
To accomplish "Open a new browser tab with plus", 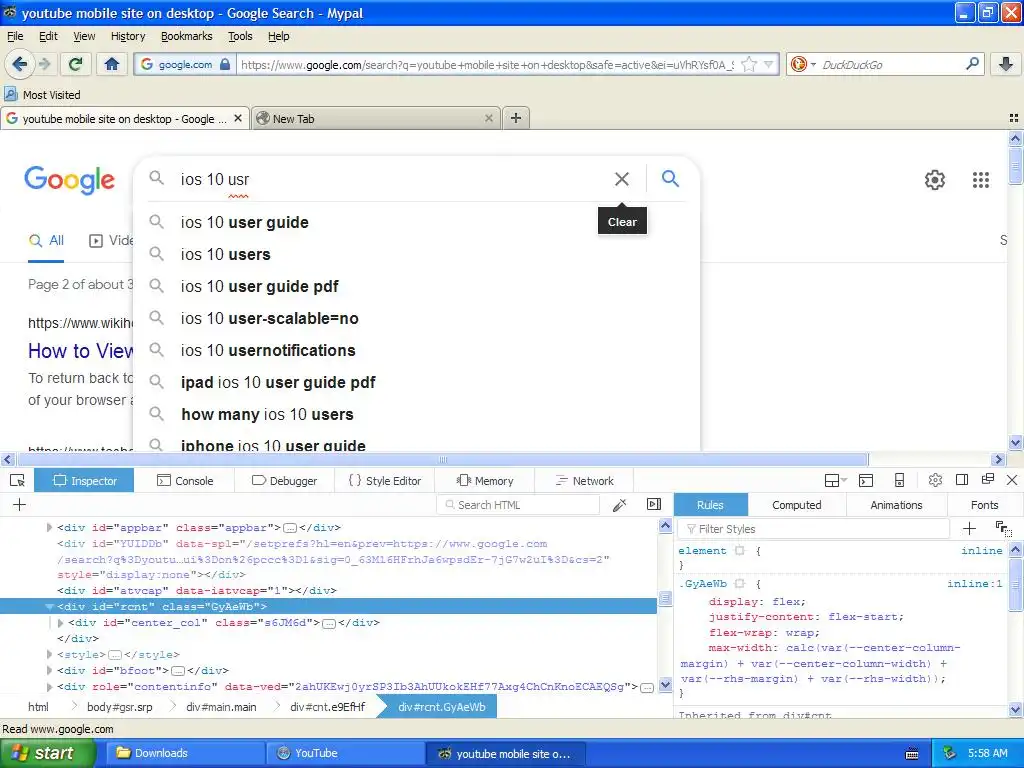I will point(515,118).
